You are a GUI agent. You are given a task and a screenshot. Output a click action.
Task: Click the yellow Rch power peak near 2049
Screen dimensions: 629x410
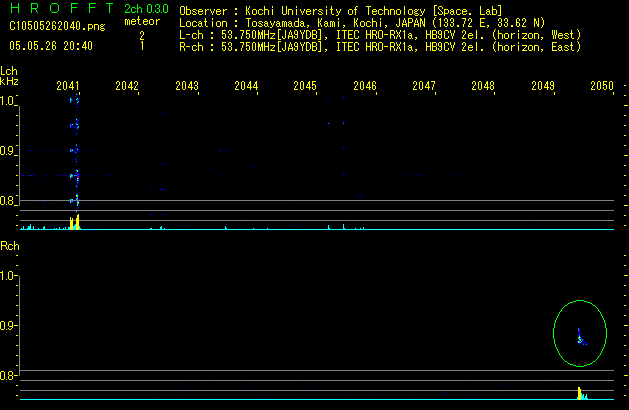(x=579, y=393)
